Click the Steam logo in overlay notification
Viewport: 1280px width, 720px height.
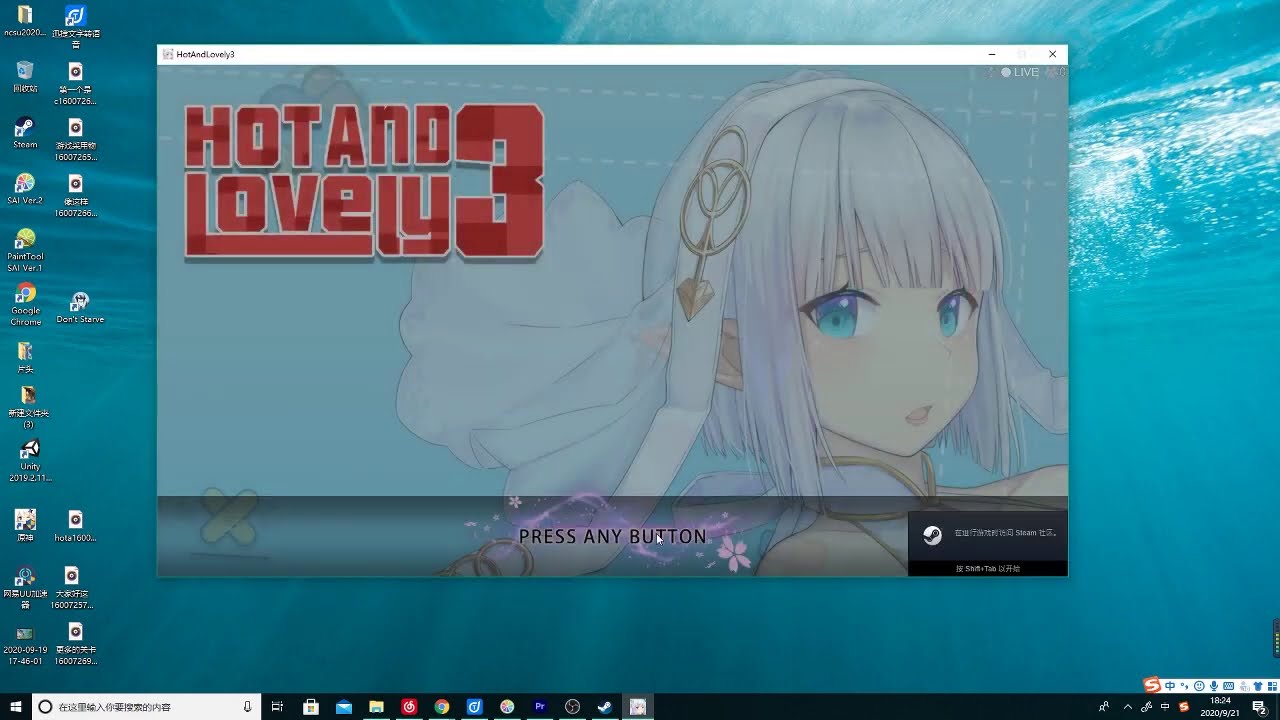click(932, 535)
